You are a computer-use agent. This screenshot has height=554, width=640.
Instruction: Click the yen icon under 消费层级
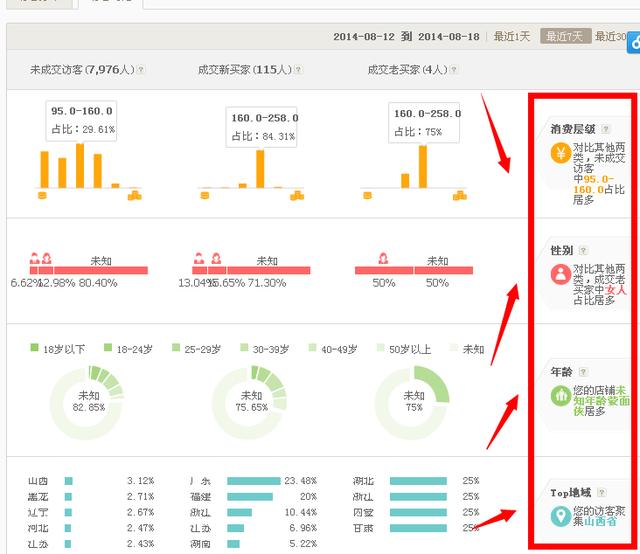(560, 154)
